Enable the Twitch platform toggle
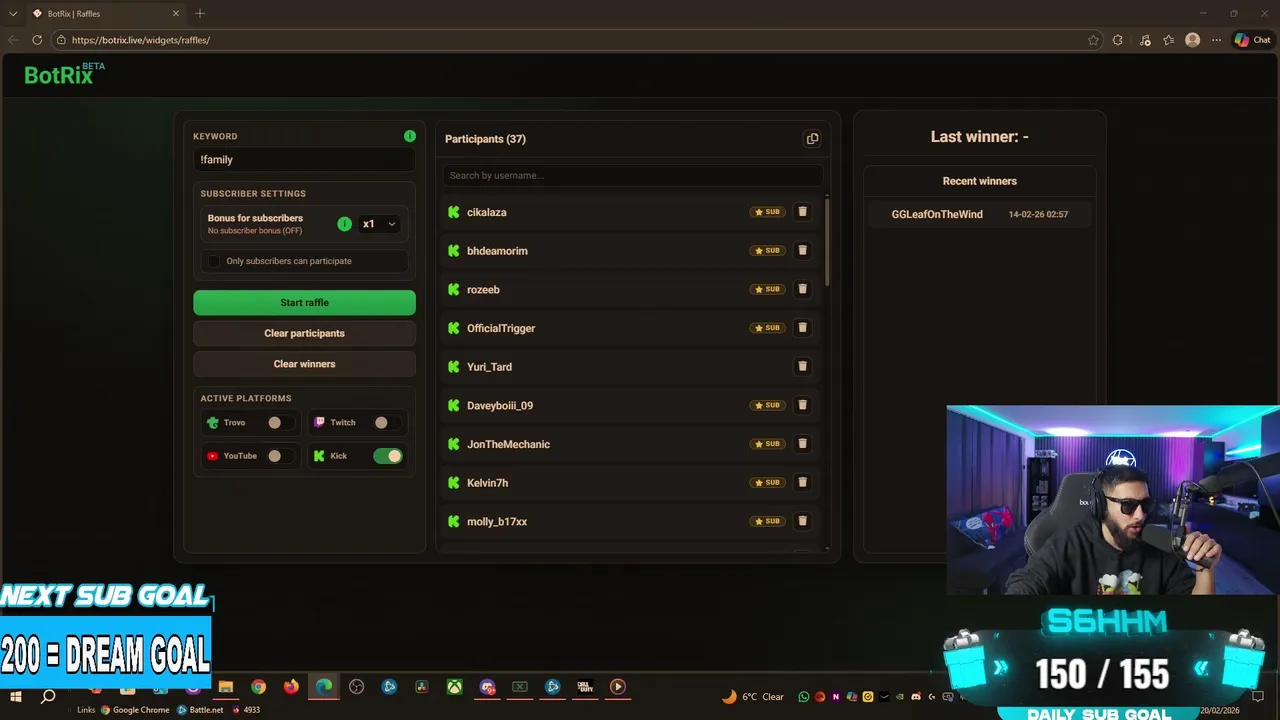The width and height of the screenshot is (1280, 720). (x=386, y=422)
